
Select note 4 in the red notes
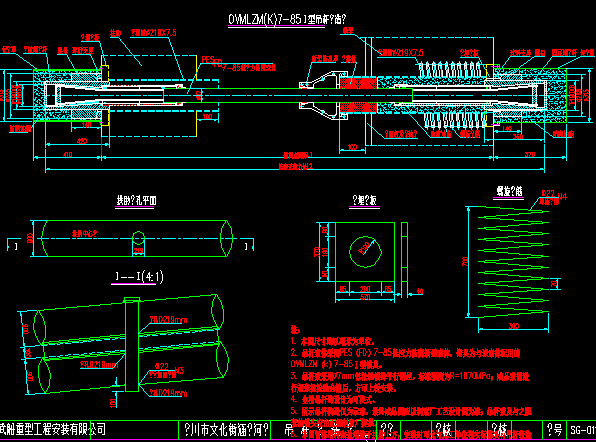tap(333, 399)
